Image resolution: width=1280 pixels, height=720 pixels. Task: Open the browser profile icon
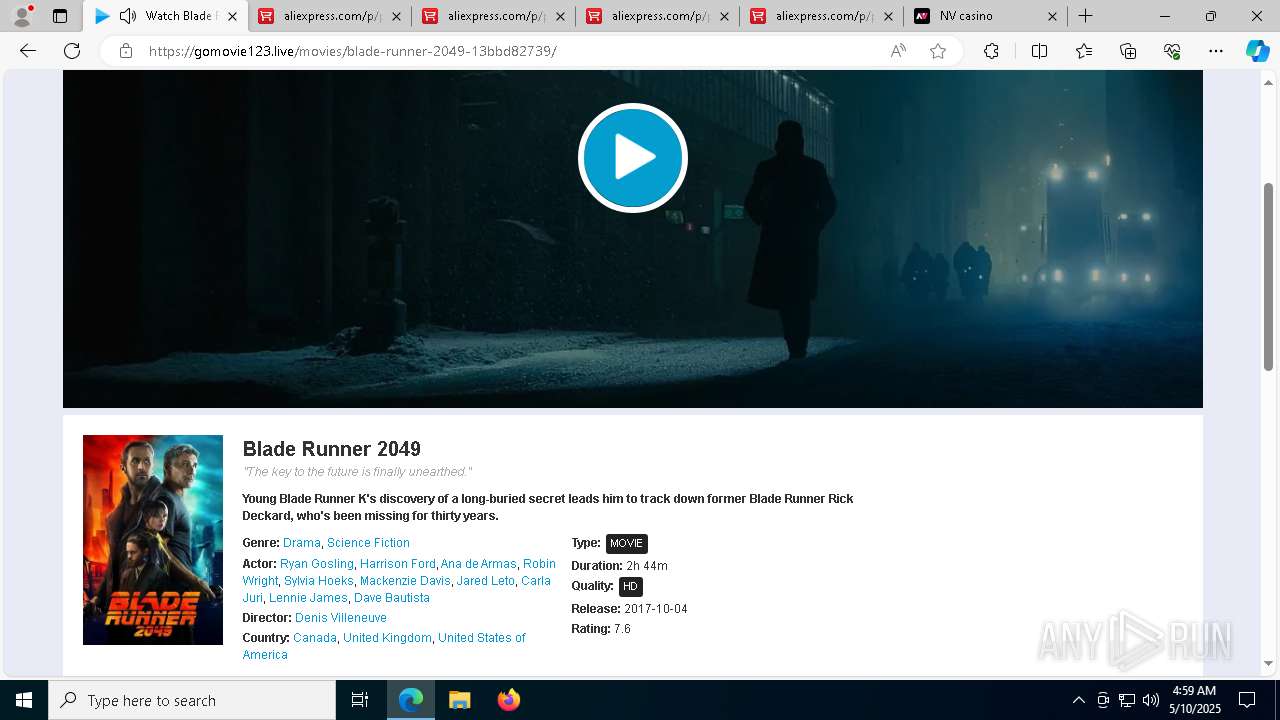[22, 16]
